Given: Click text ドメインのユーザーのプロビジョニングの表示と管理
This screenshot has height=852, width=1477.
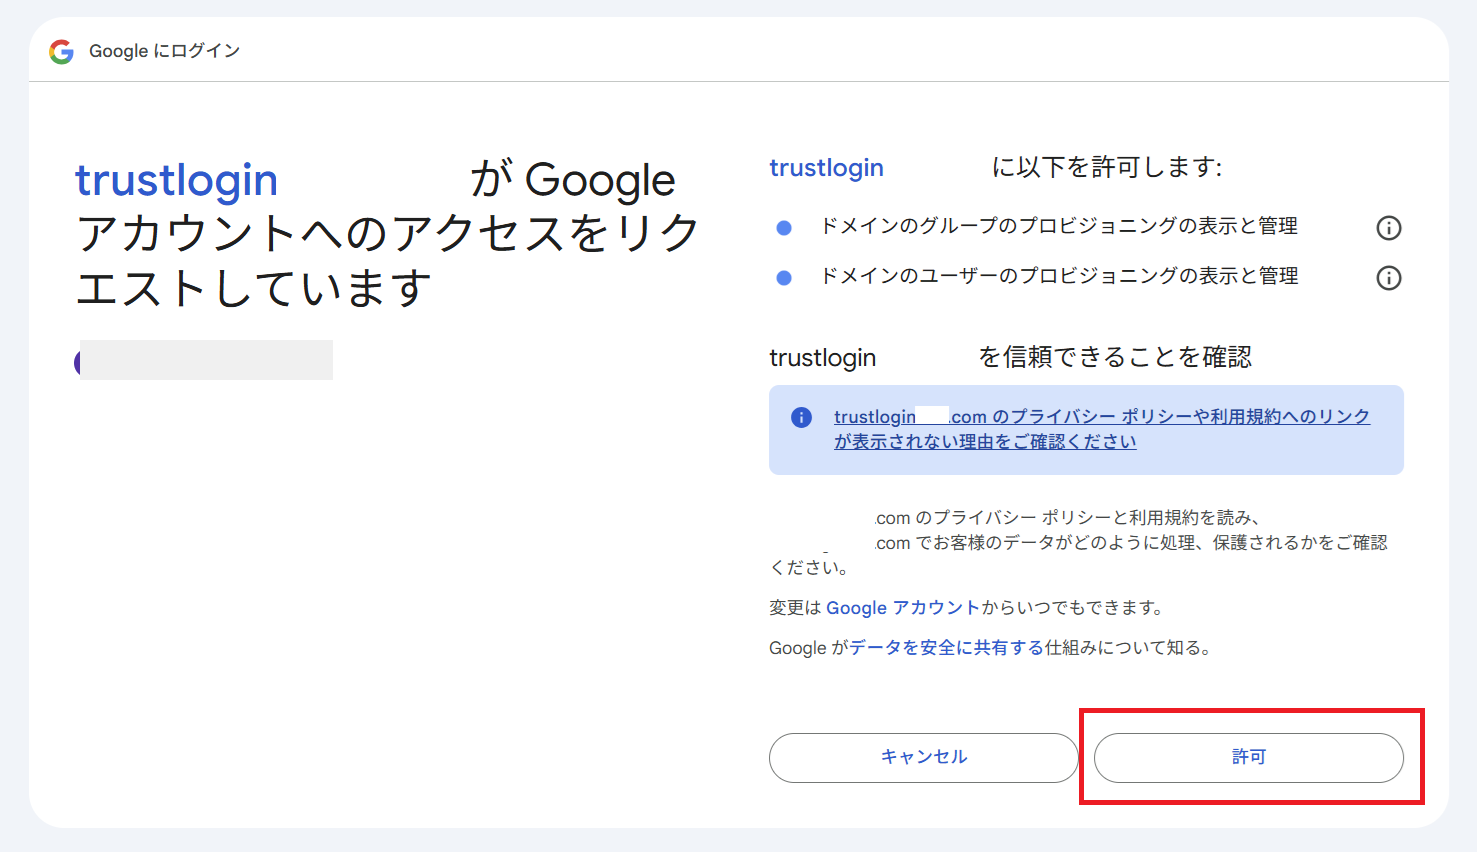Looking at the screenshot, I should point(1059,276).
